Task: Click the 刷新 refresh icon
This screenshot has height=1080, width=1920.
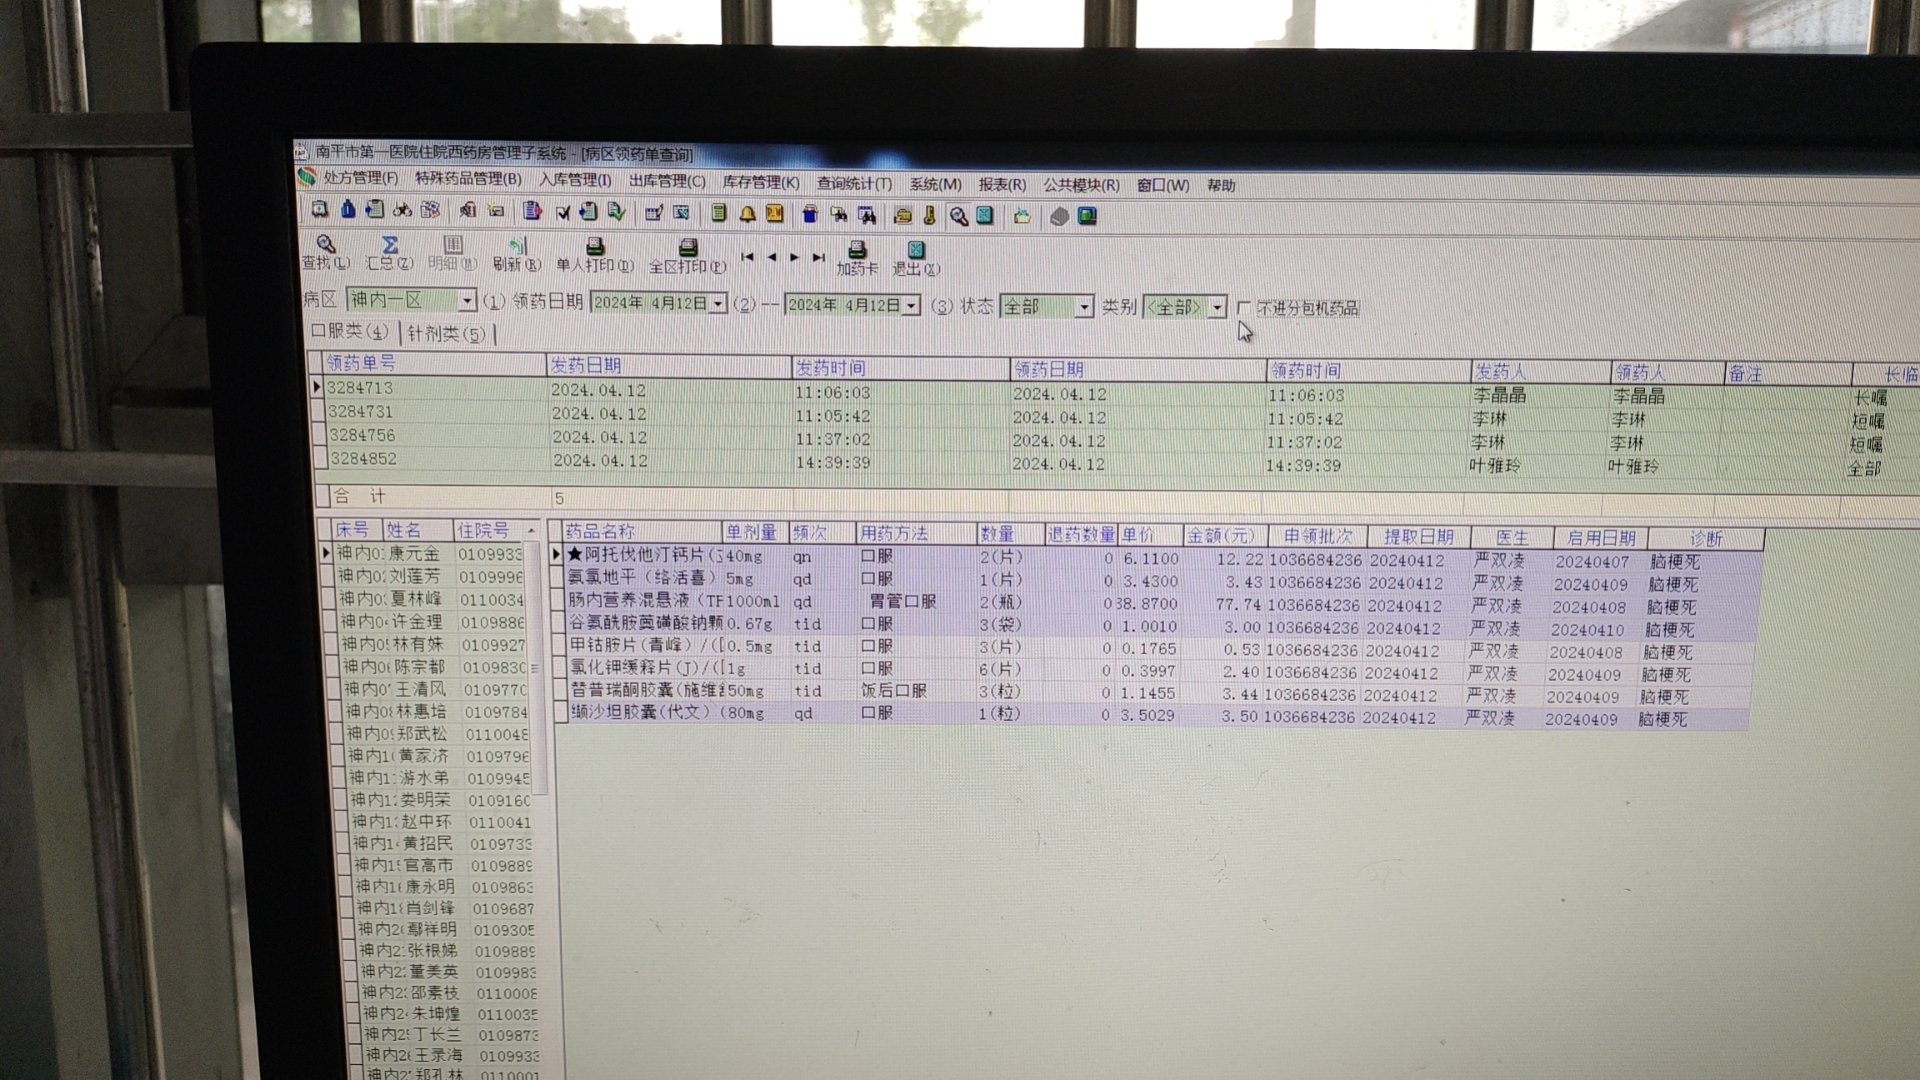Action: click(x=517, y=246)
